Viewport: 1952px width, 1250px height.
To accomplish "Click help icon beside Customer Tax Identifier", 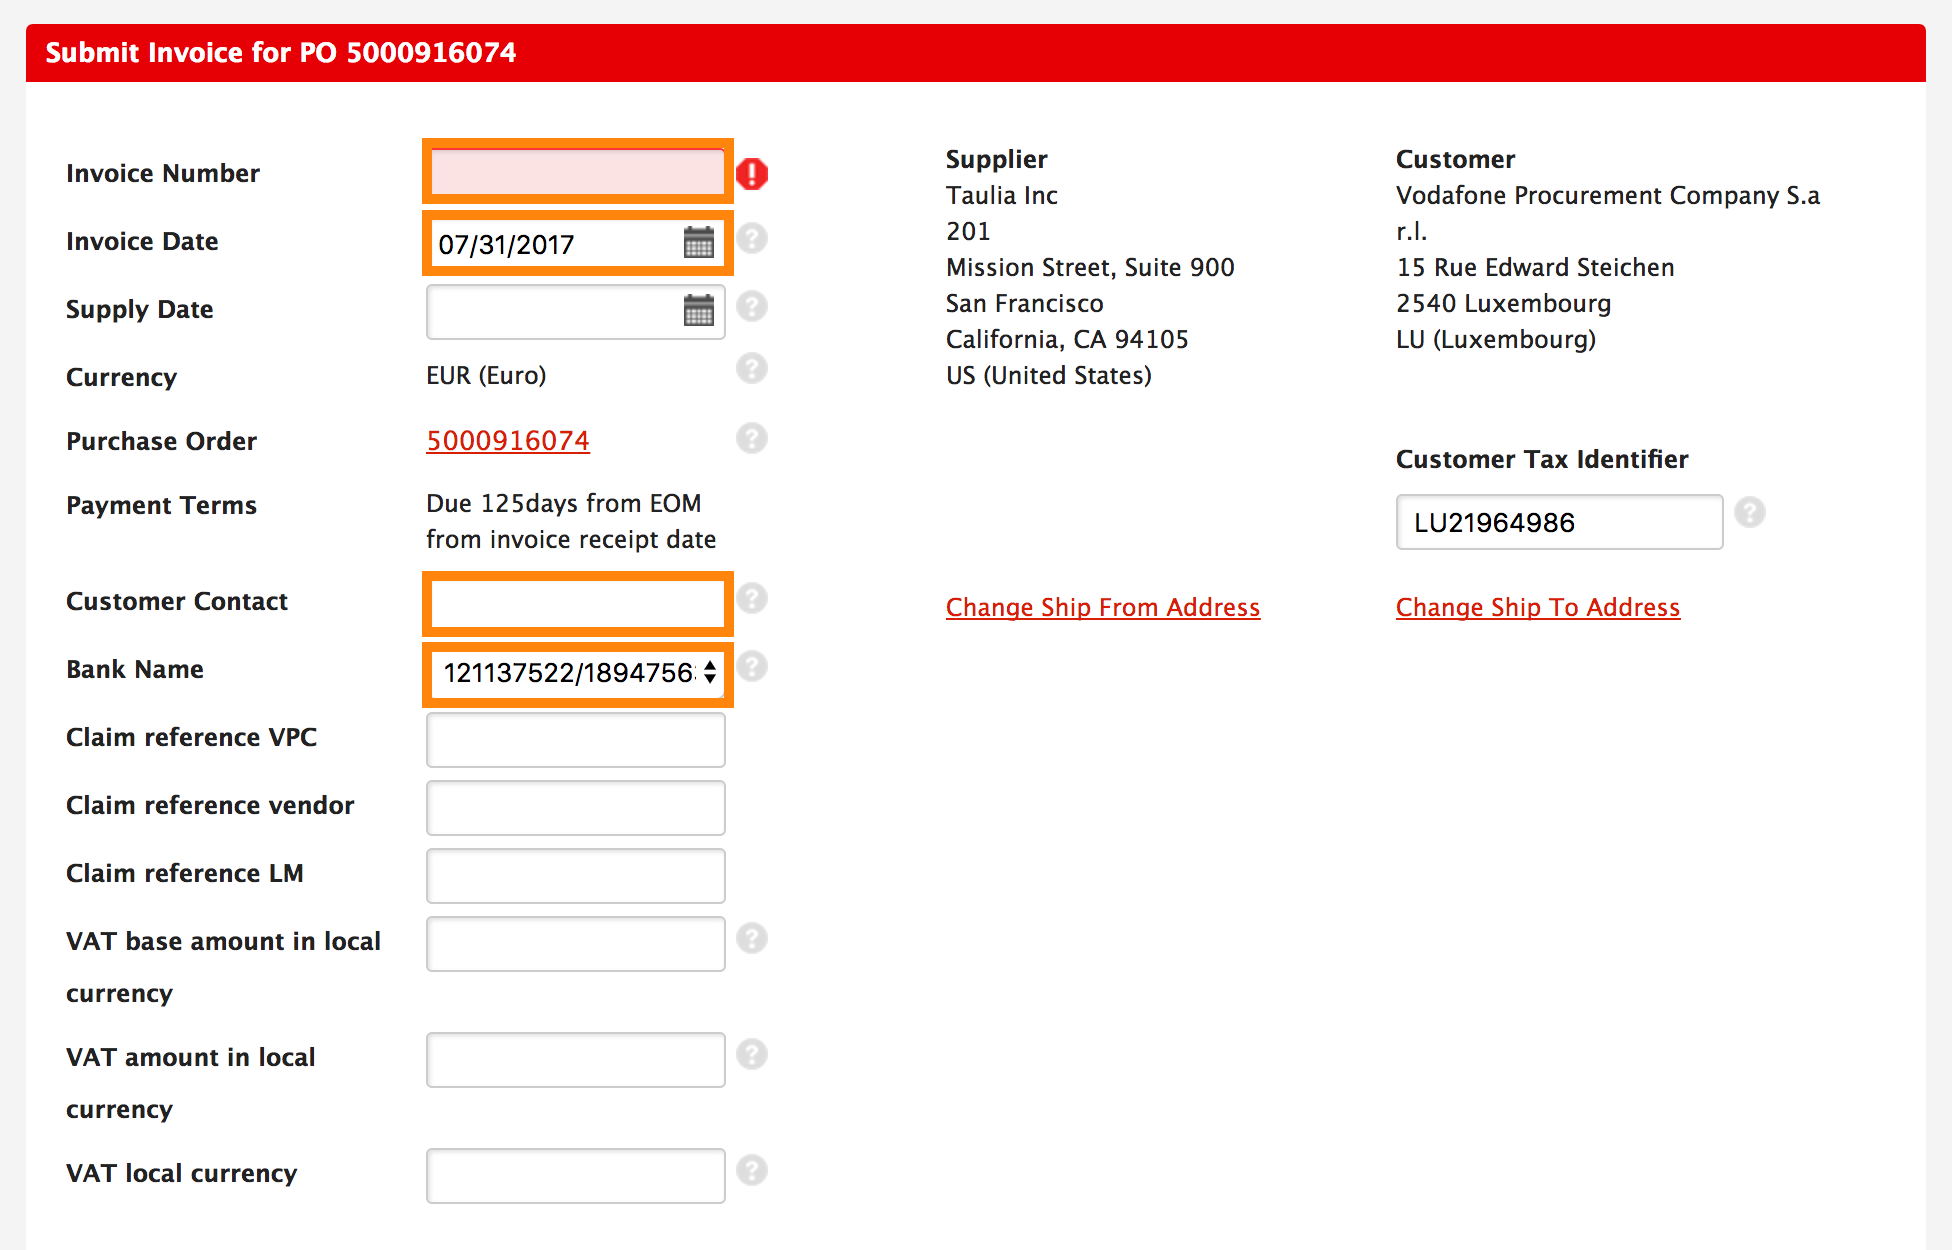I will click(1750, 513).
